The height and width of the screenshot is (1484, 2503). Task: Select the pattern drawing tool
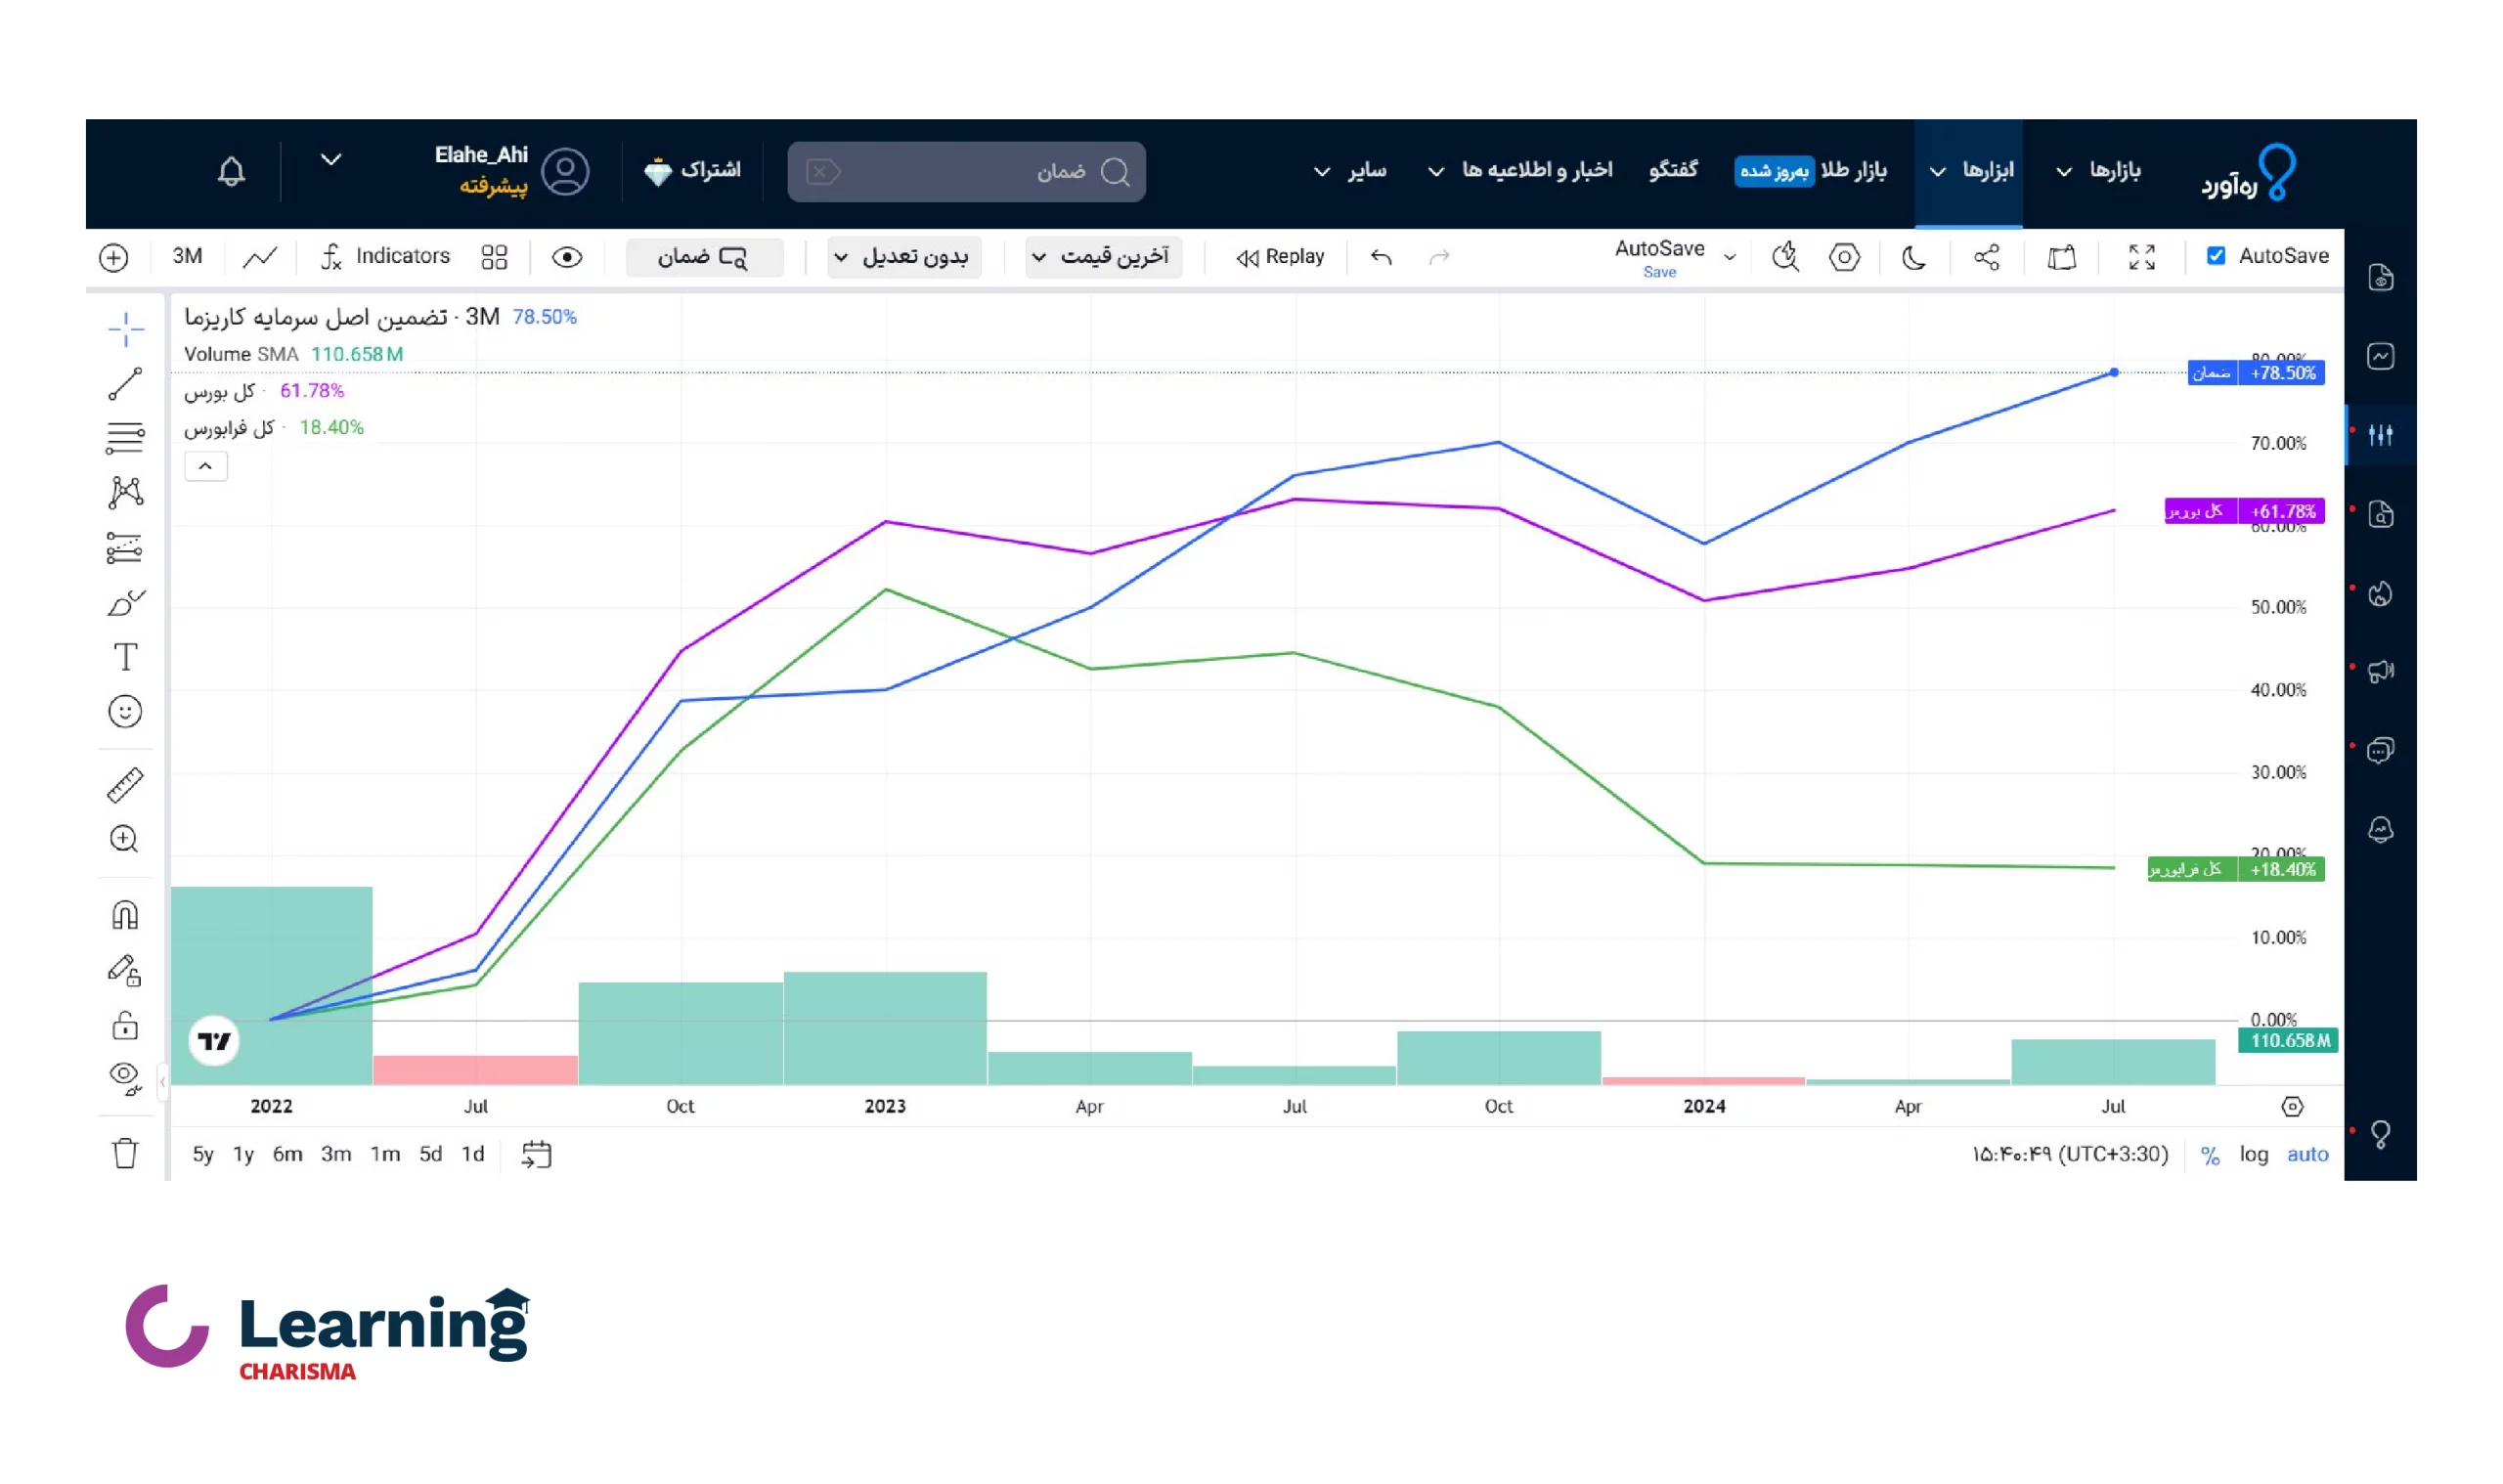pos(126,492)
